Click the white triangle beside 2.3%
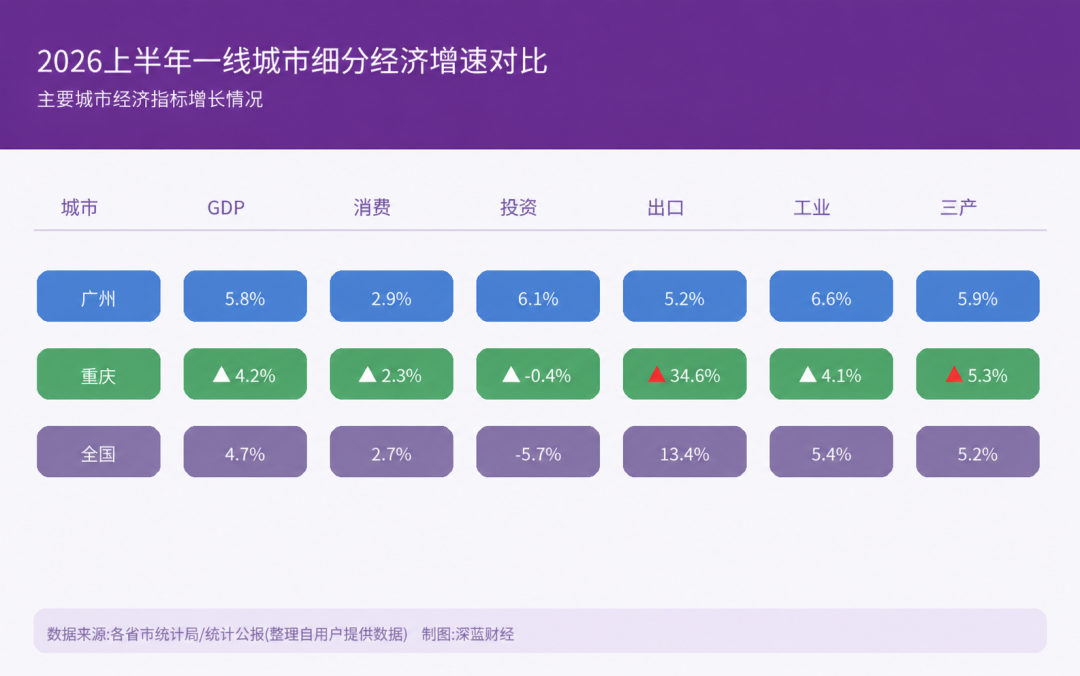 click(x=368, y=374)
